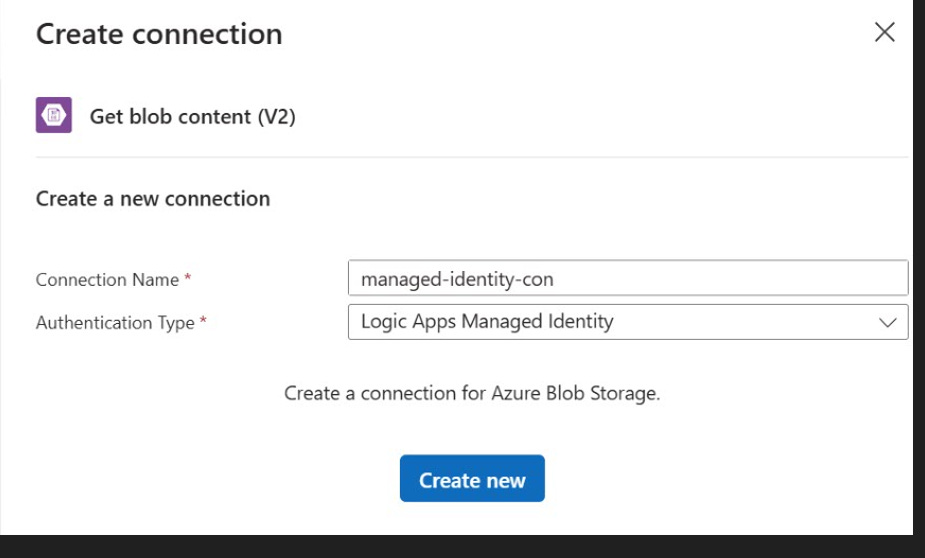Click the Azure Blob Storage description text
The width and height of the screenshot is (925, 558).
472,393
